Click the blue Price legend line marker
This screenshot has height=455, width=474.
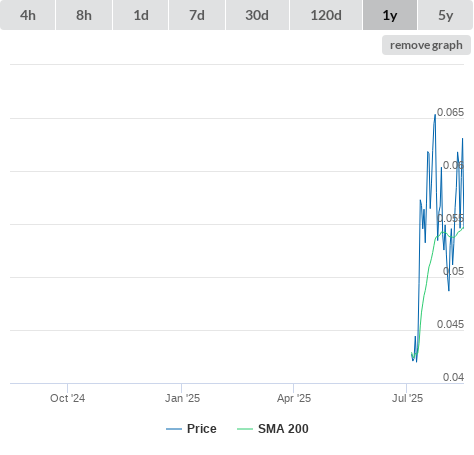(174, 429)
